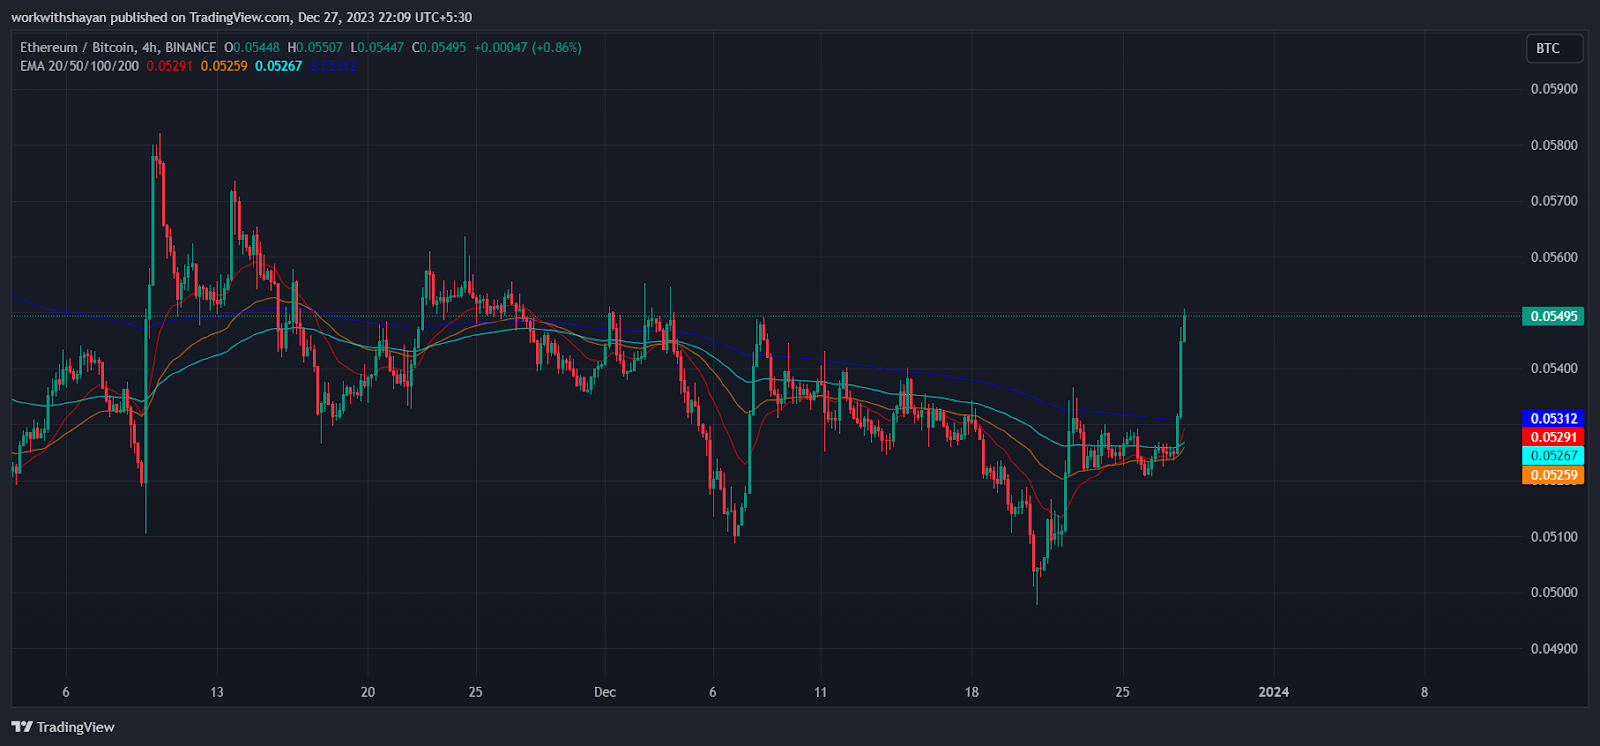The width and height of the screenshot is (1600, 746).
Task: Click the 2024 label on time axis
Action: click(1273, 692)
